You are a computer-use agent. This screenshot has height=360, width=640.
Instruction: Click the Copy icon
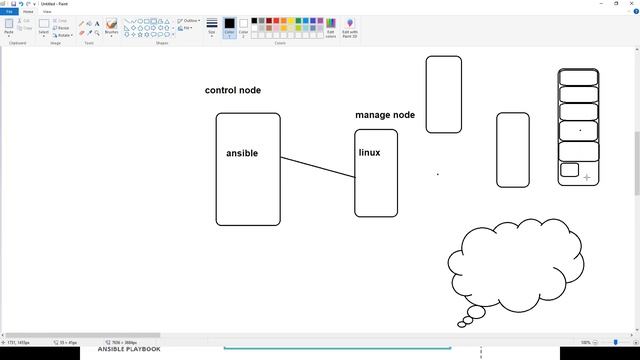(20, 28)
